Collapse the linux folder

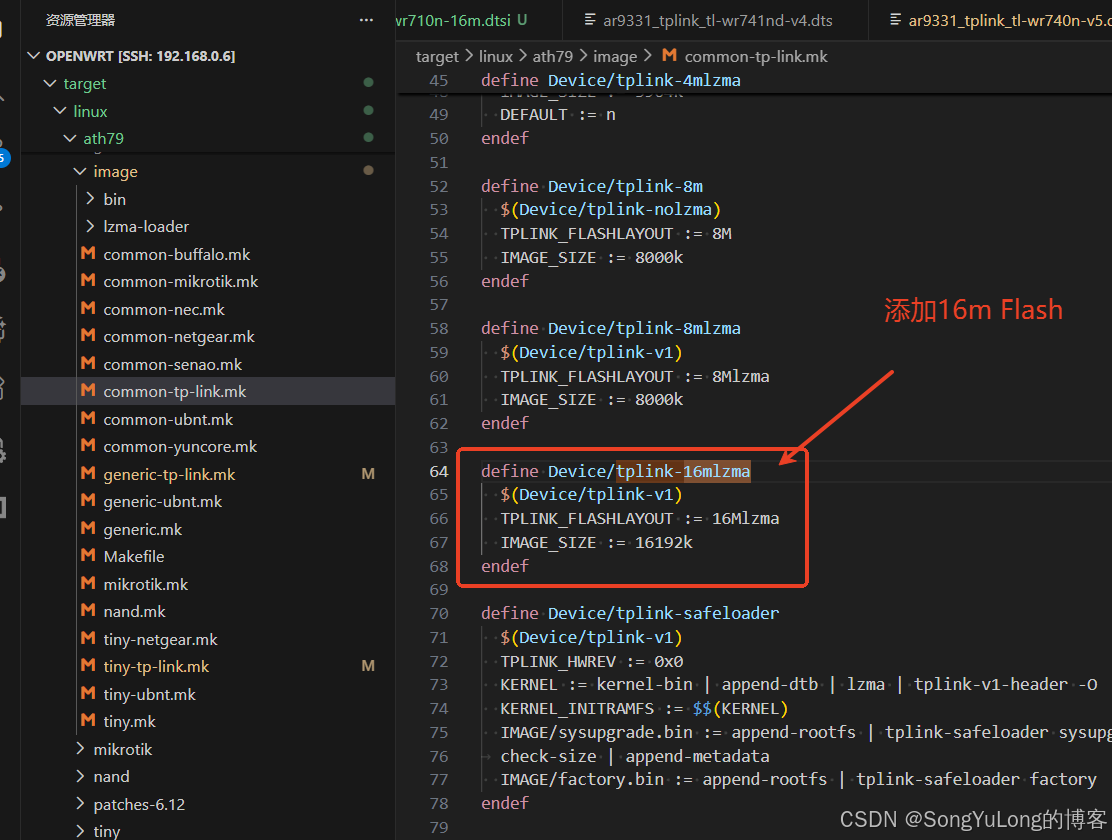click(x=60, y=111)
